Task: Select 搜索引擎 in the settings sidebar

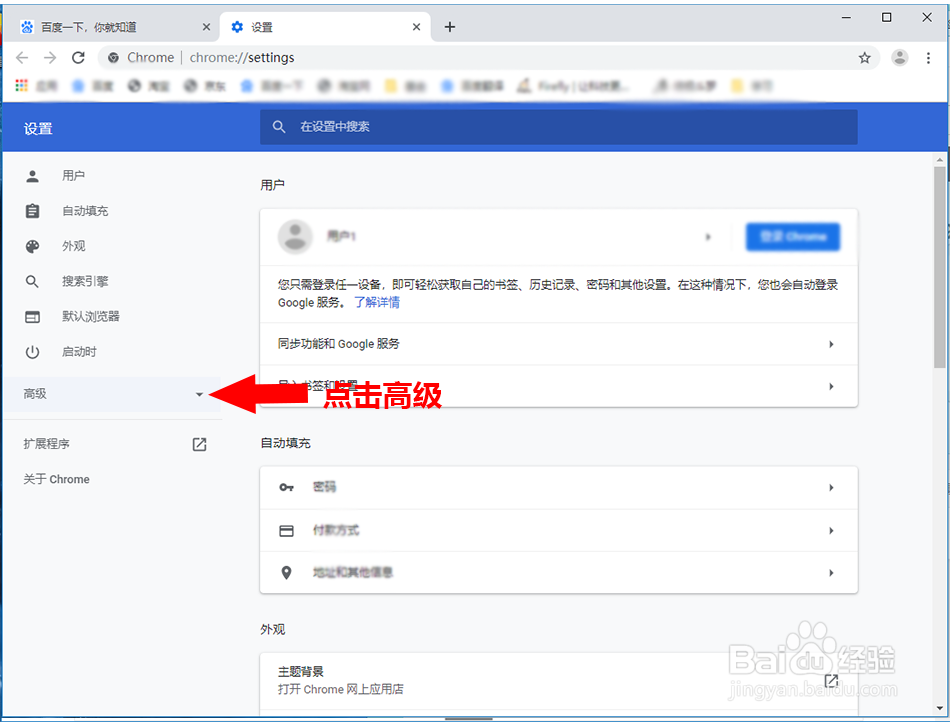Action: click(x=85, y=282)
